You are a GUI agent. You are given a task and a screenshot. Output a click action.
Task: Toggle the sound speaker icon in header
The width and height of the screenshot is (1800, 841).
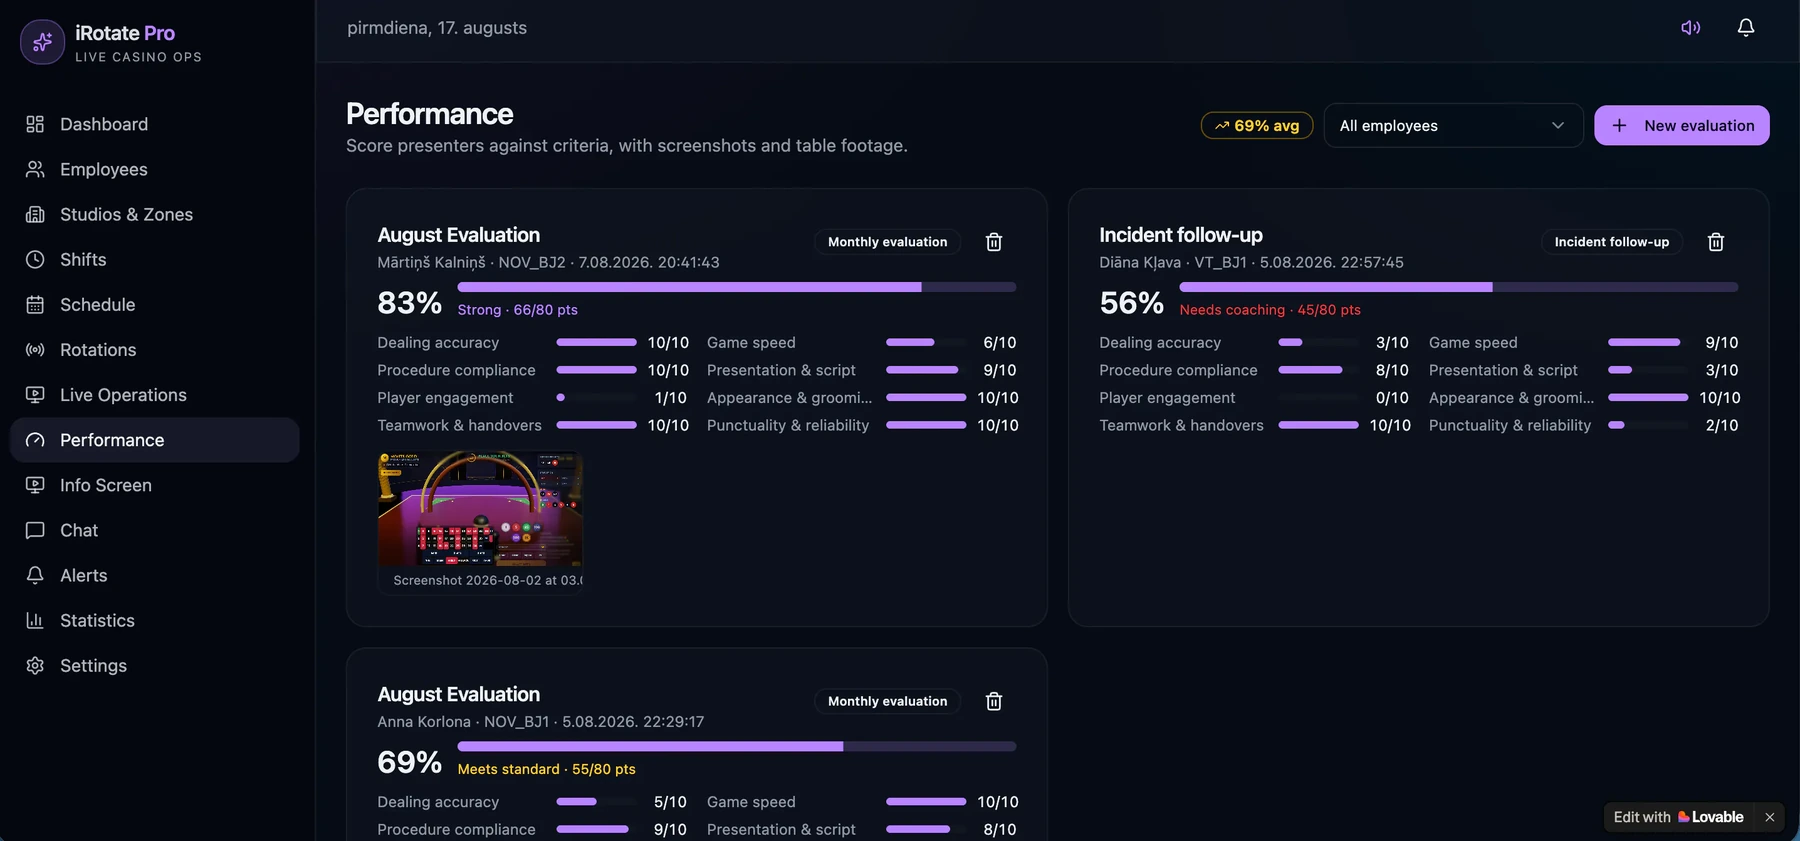point(1690,28)
